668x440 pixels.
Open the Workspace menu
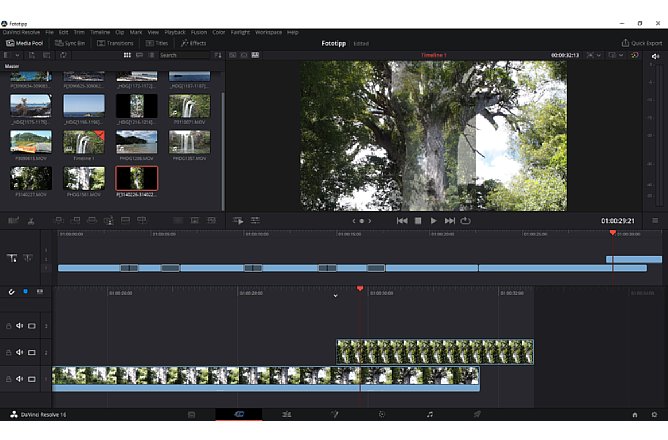click(x=268, y=32)
